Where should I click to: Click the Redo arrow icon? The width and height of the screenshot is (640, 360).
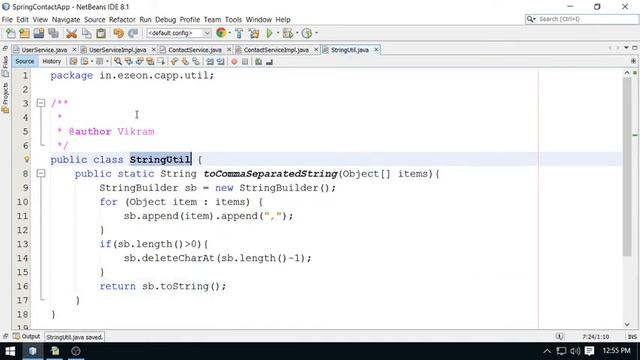click(133, 33)
